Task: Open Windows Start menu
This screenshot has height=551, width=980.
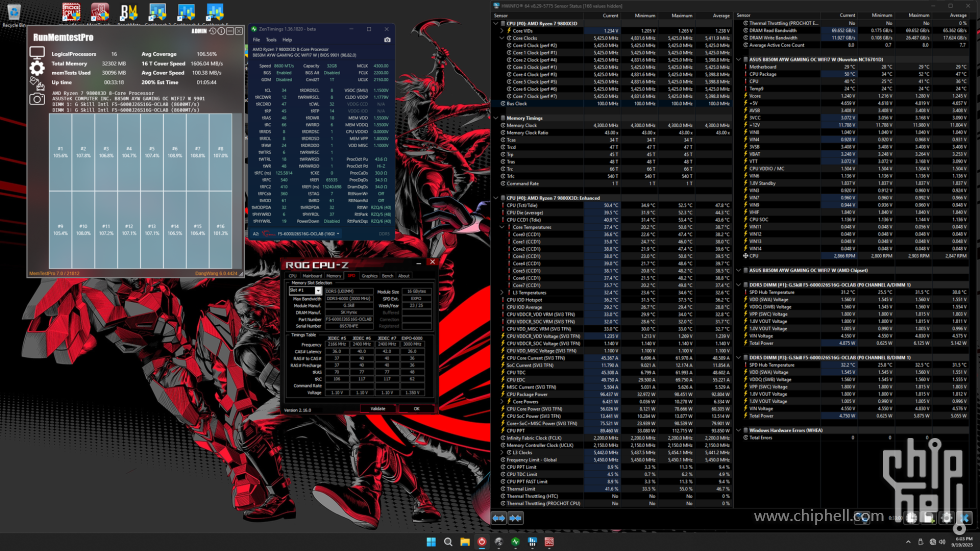Action: pos(431,542)
